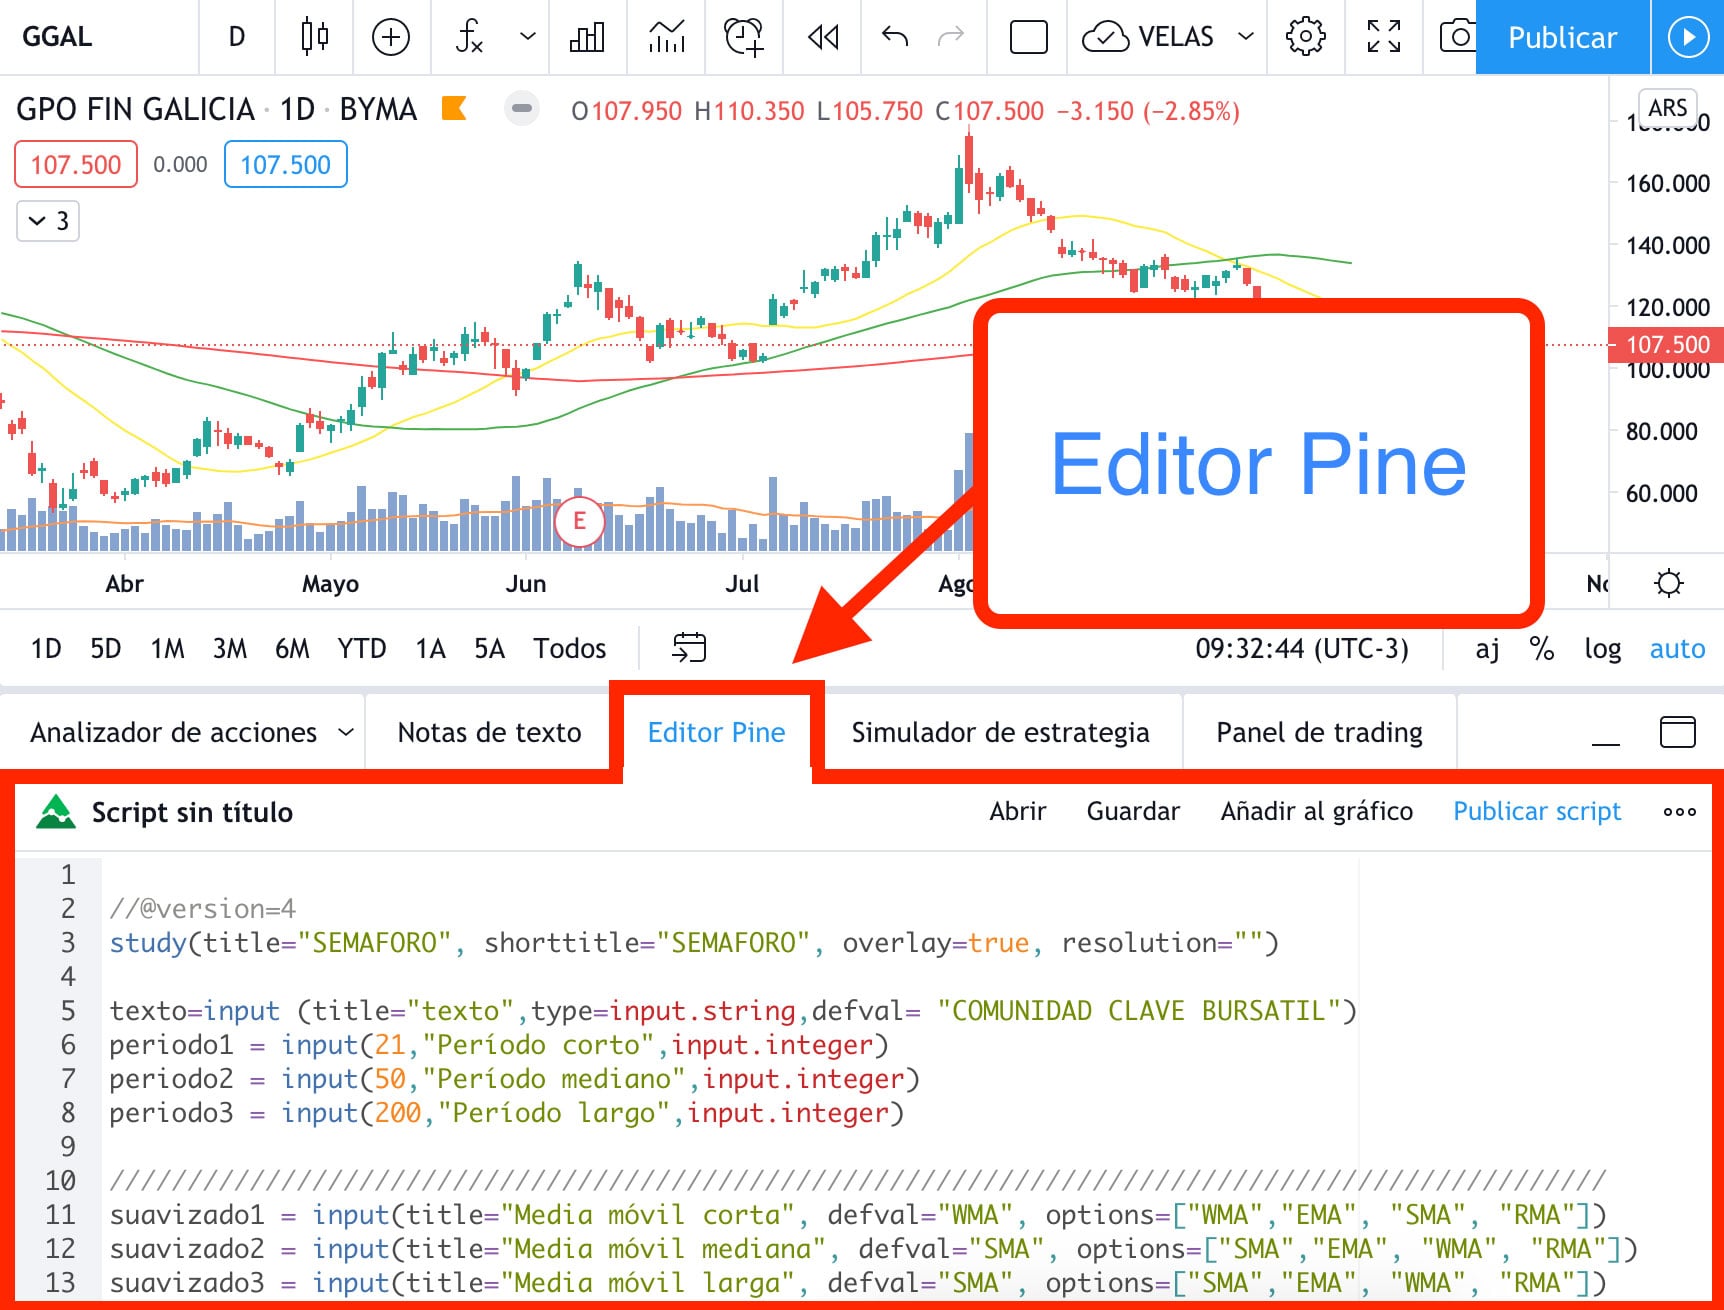Create an alert with the alarm clock icon
The height and width of the screenshot is (1310, 1724).
(743, 37)
